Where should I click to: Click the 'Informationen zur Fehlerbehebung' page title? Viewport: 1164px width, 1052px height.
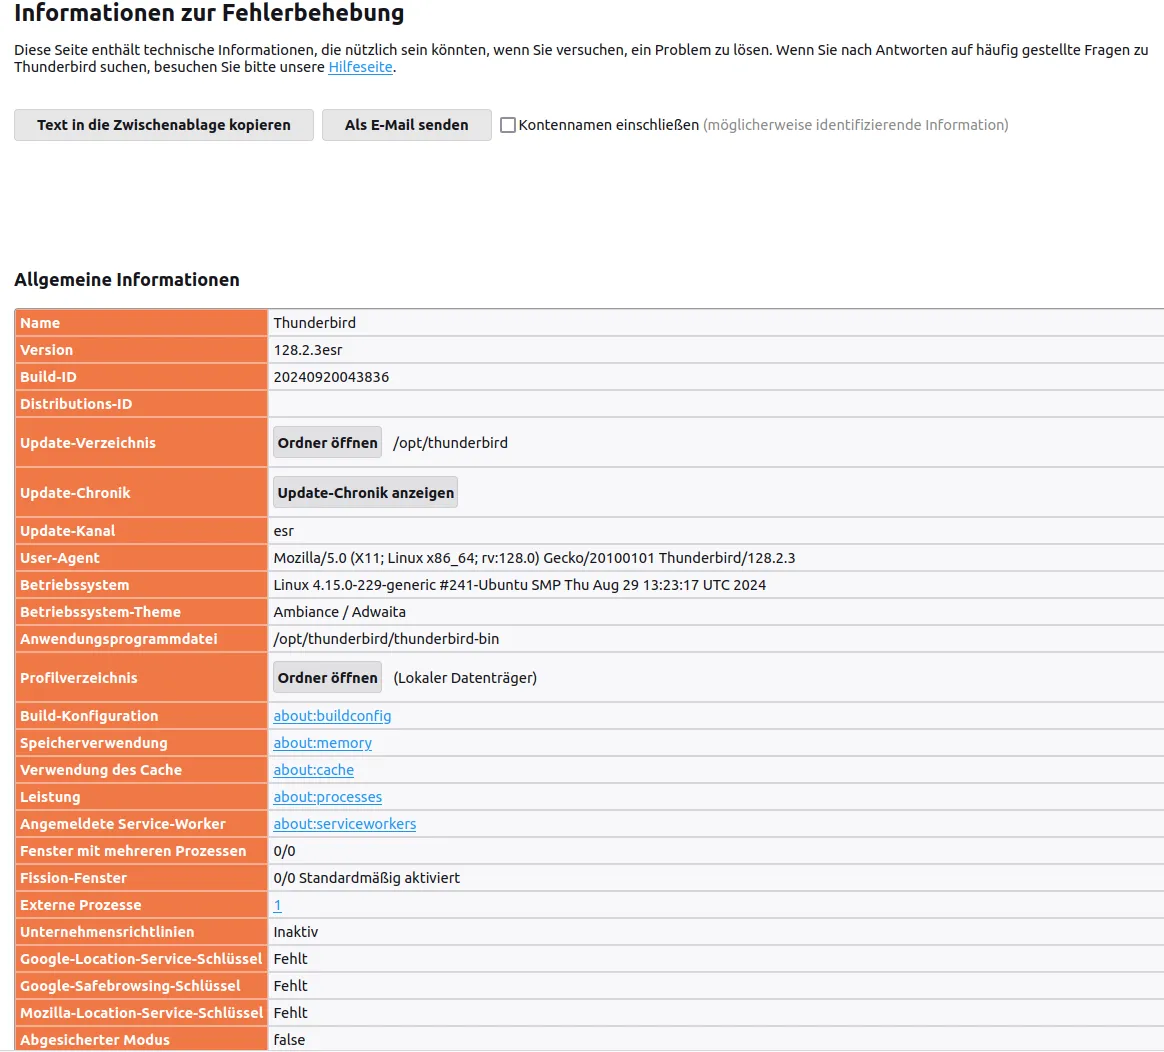tap(209, 13)
